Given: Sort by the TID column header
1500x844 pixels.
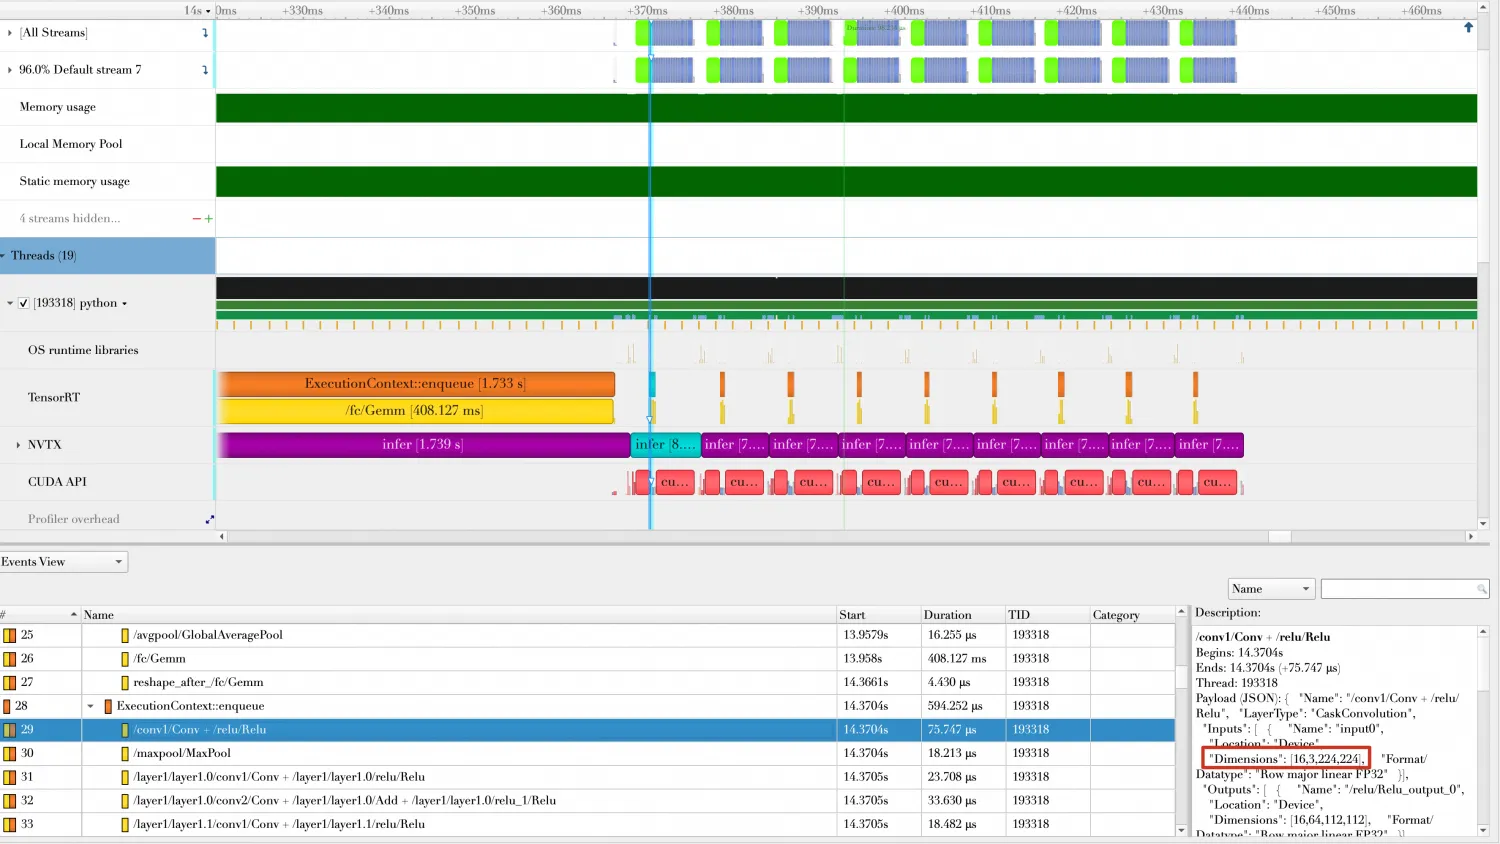Looking at the screenshot, I should pyautogui.click(x=1046, y=614).
